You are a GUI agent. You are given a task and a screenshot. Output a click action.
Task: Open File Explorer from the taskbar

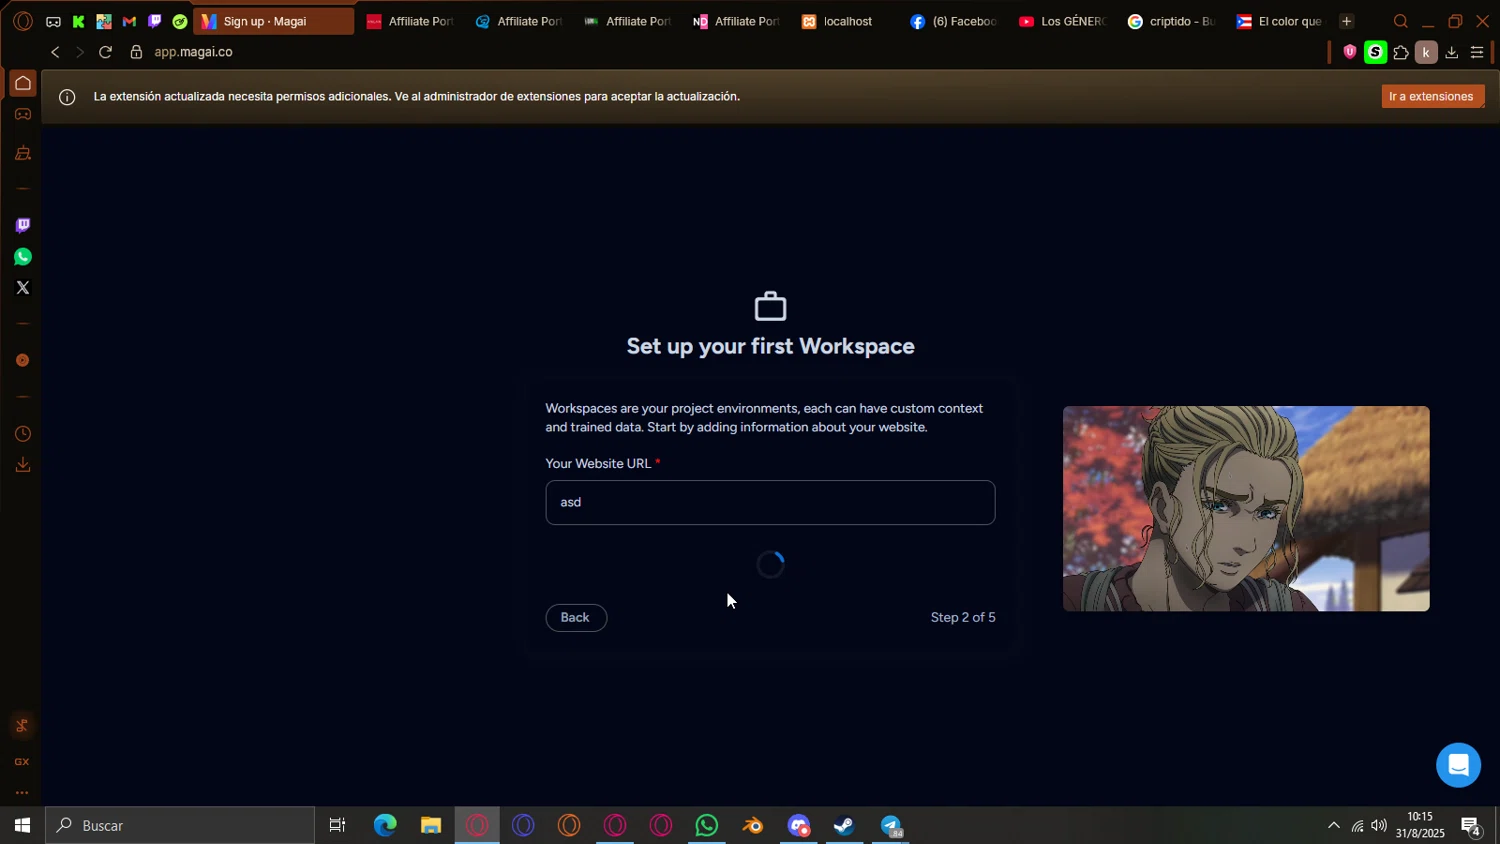(431, 825)
